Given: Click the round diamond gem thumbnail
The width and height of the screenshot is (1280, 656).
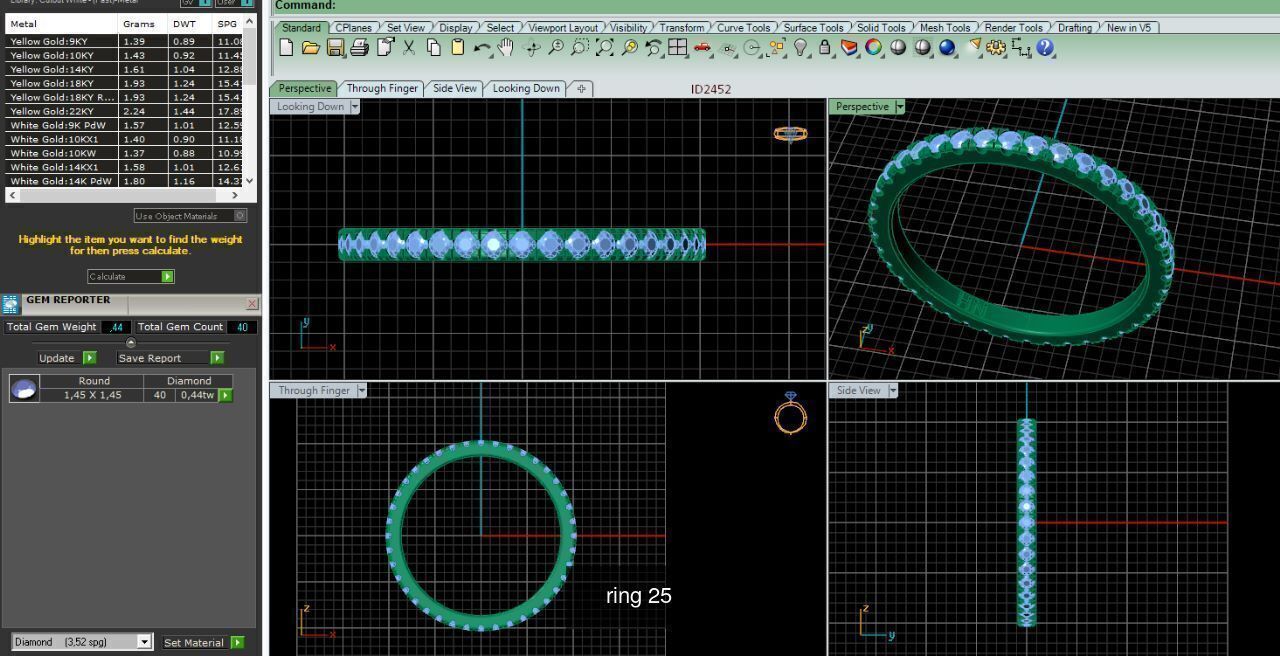Looking at the screenshot, I should 24,389.
